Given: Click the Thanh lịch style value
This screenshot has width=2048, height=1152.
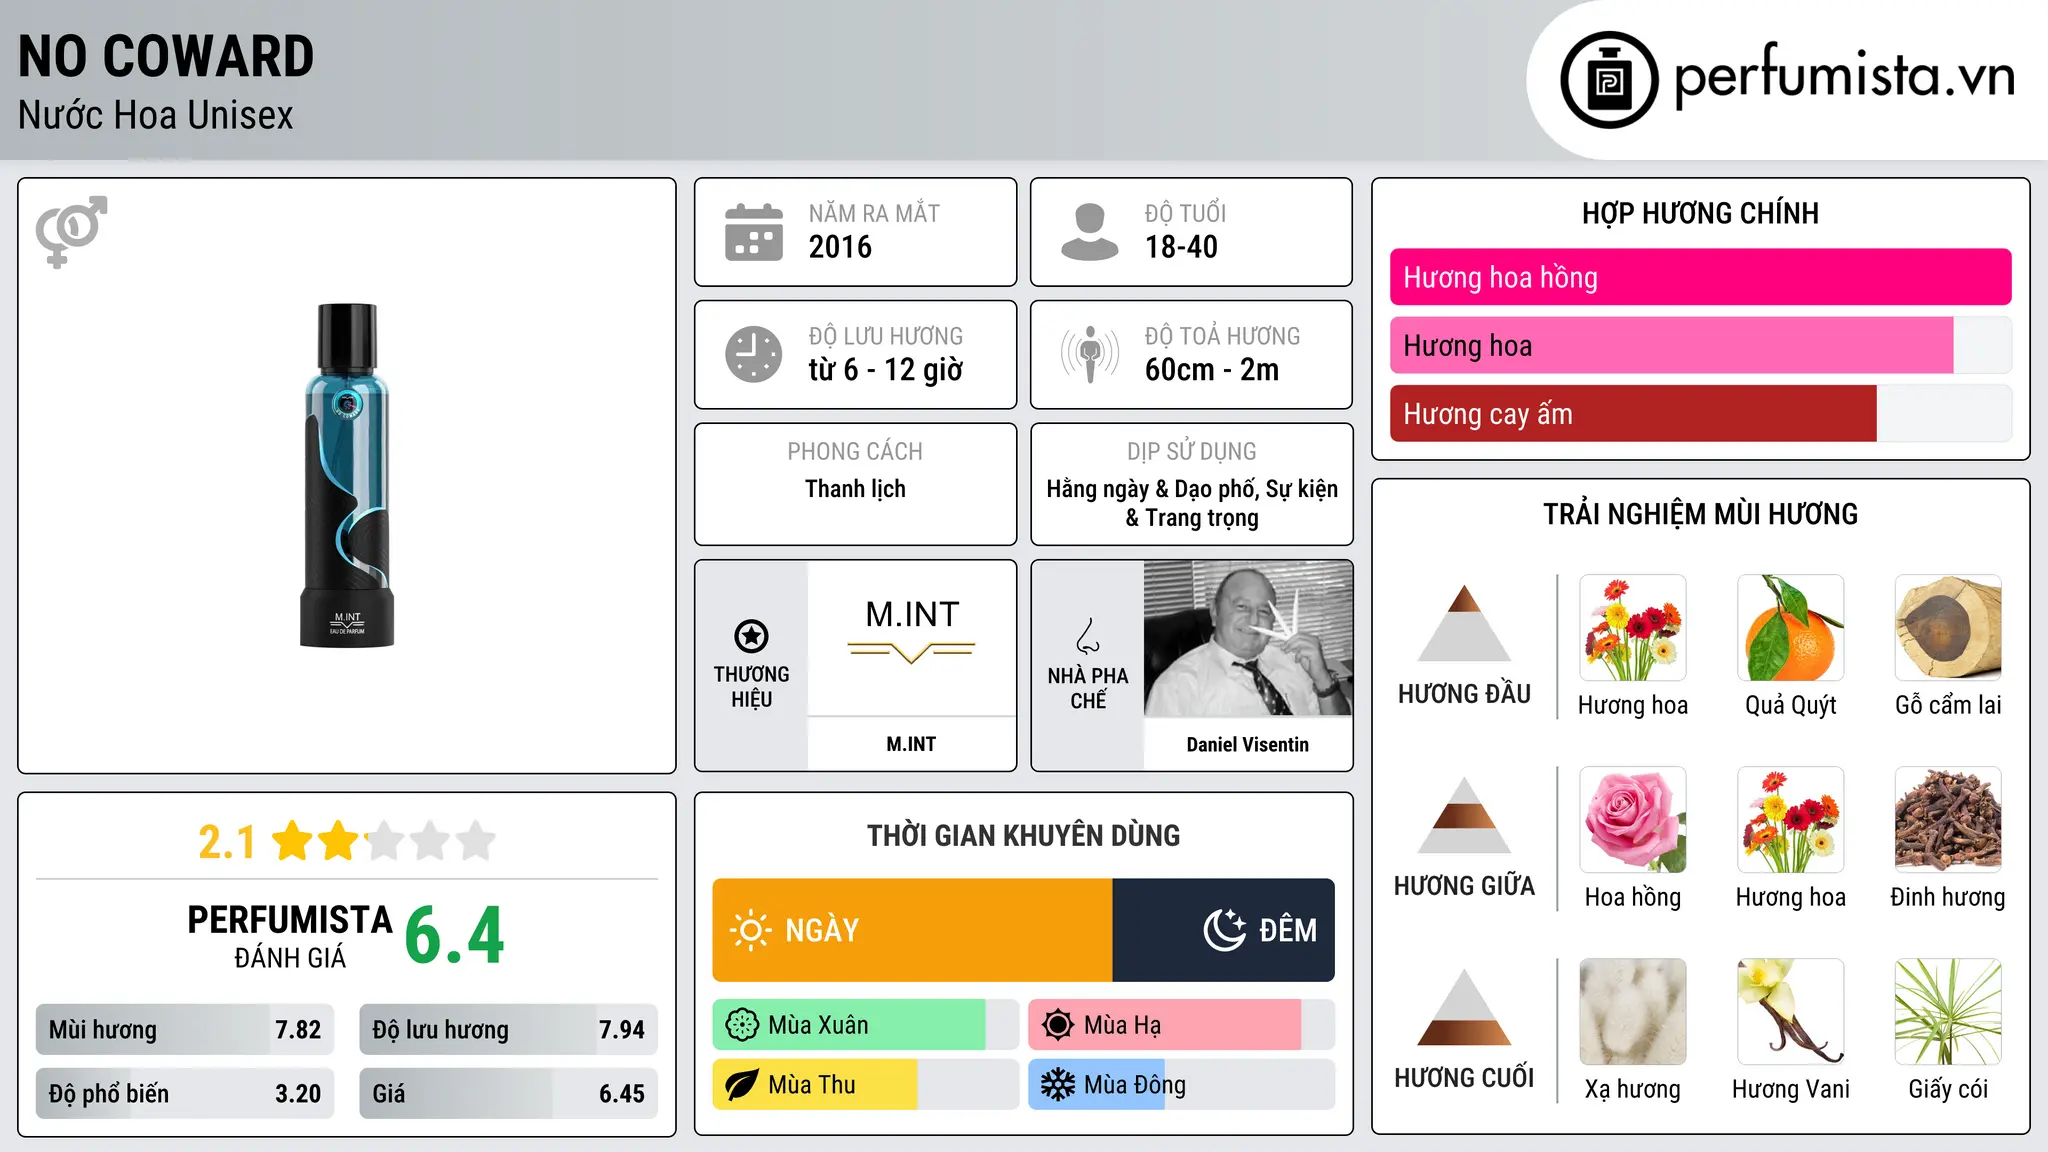Looking at the screenshot, I should point(855,489).
